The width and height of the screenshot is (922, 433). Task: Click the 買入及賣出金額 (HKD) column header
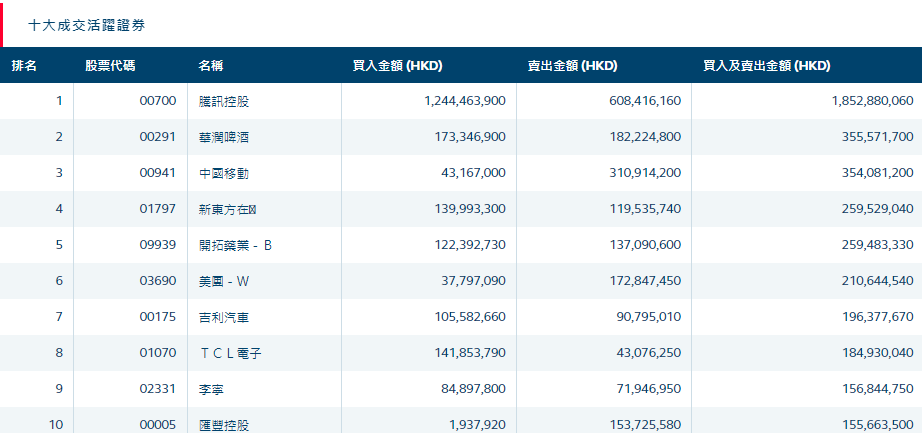767,66
